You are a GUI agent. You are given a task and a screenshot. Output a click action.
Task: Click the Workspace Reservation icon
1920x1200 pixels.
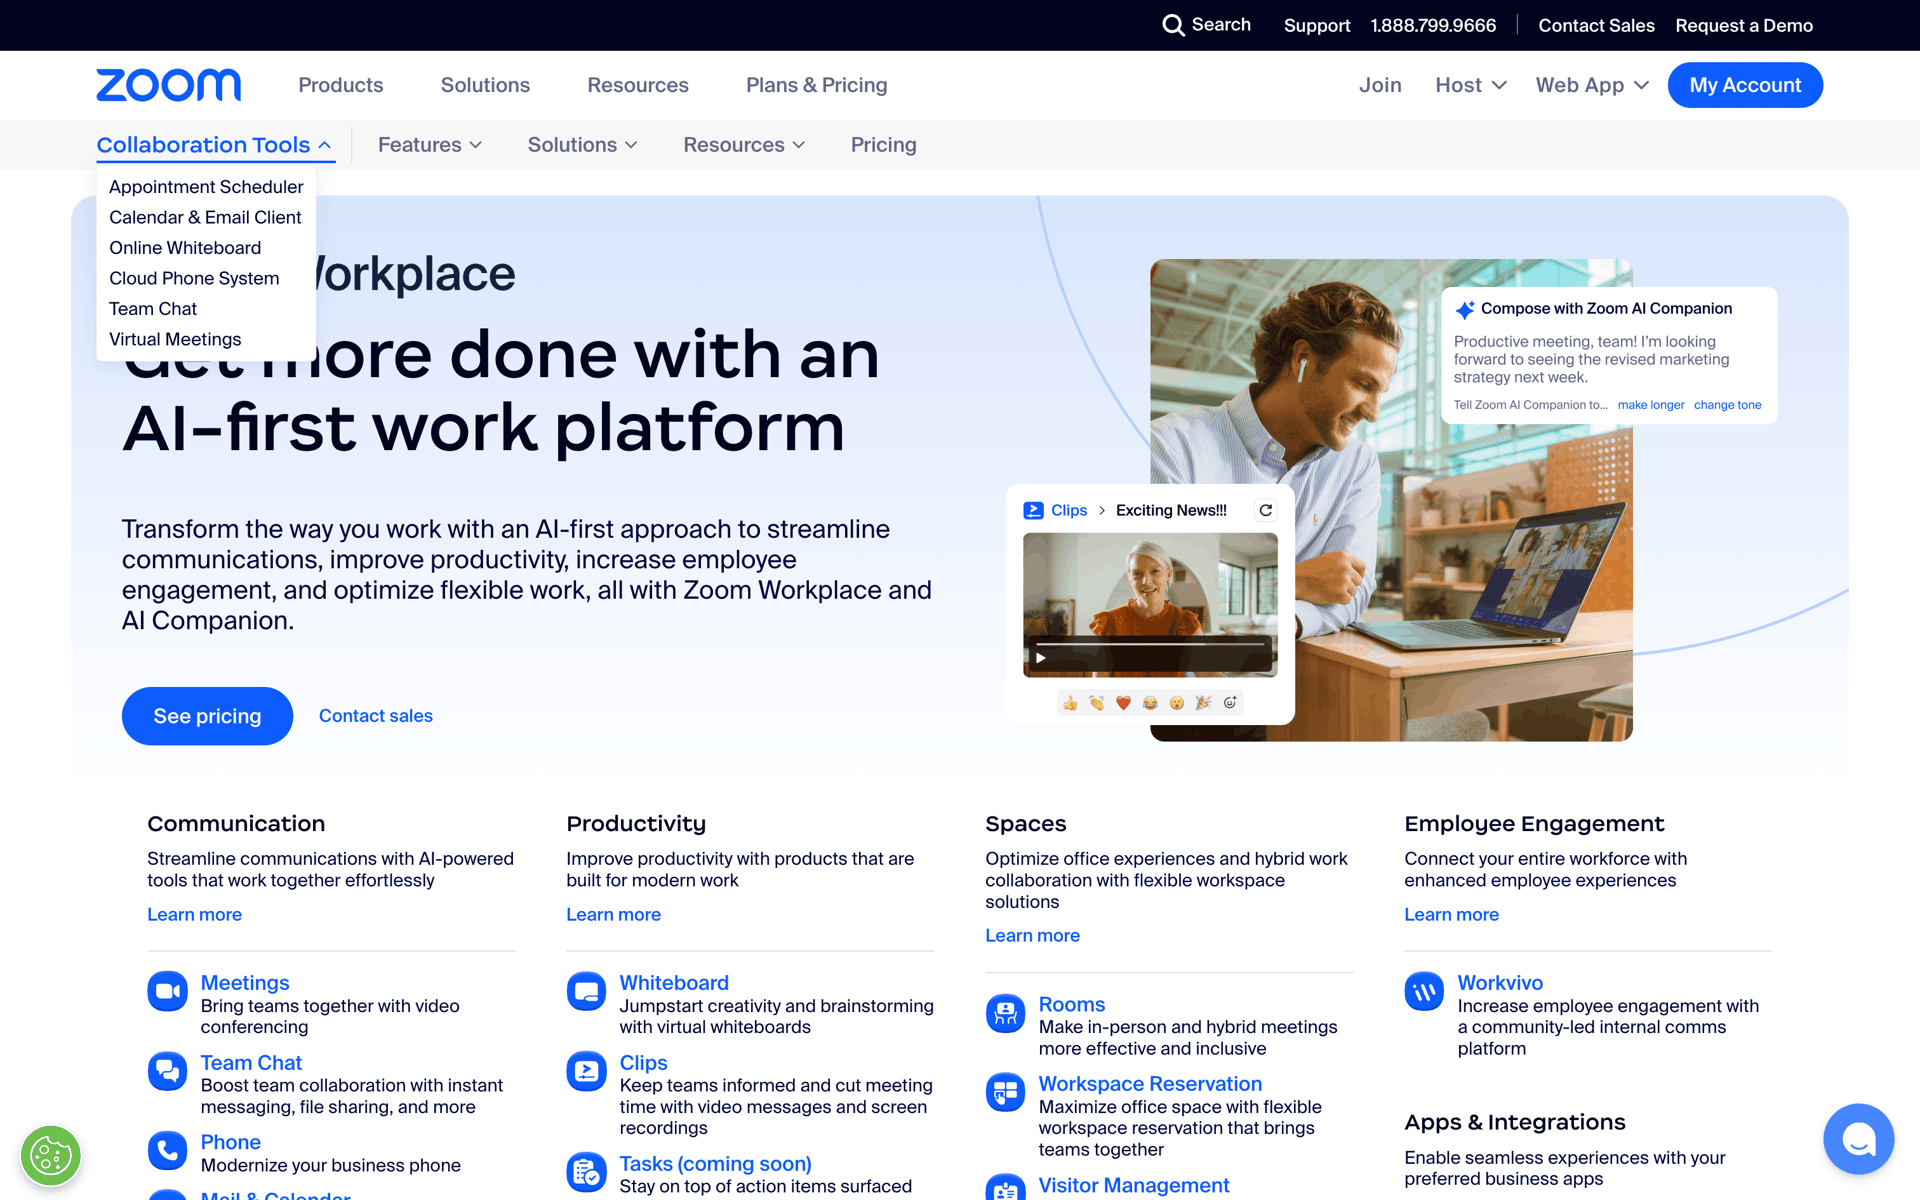pos(1005,1092)
